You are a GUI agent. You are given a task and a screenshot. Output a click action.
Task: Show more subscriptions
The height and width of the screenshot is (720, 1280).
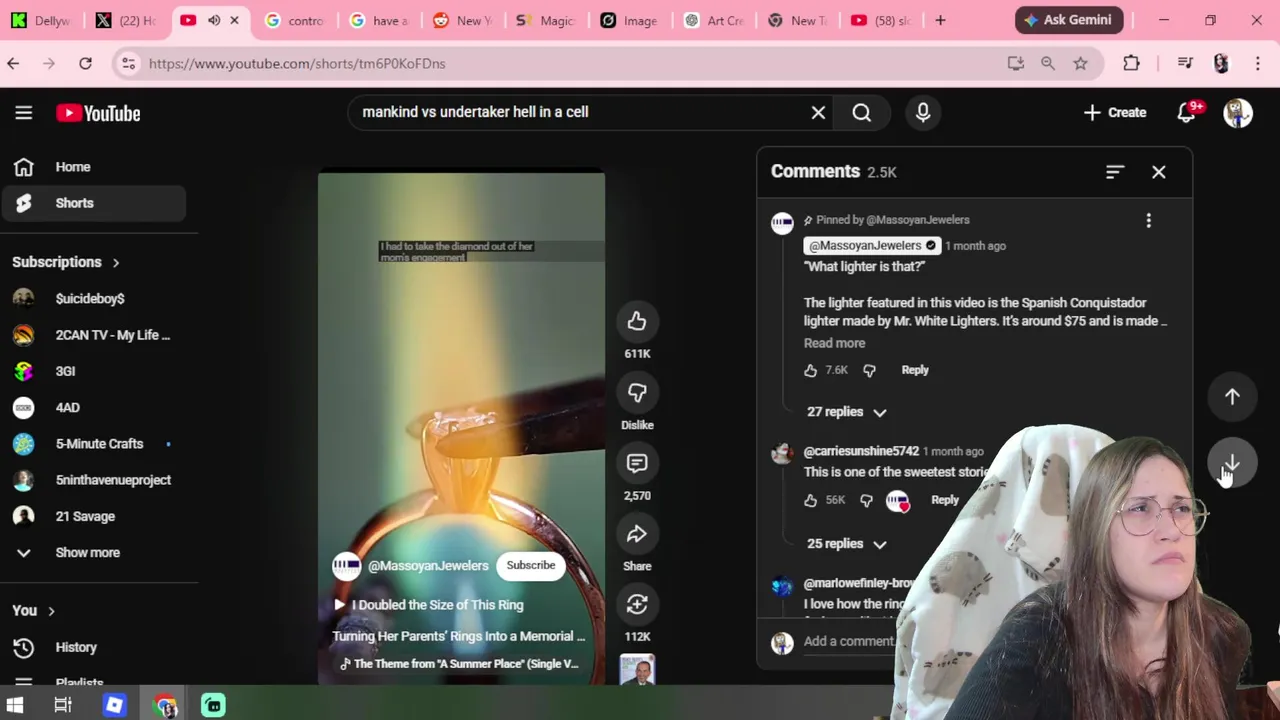[x=93, y=553]
